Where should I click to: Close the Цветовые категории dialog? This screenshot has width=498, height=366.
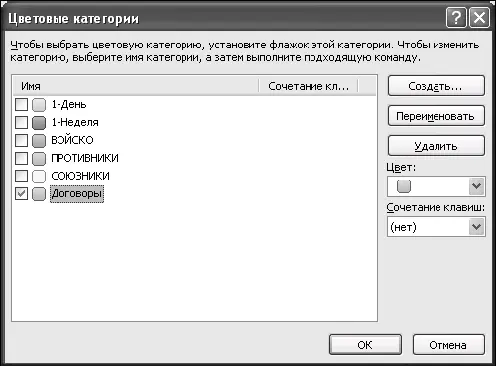(479, 17)
